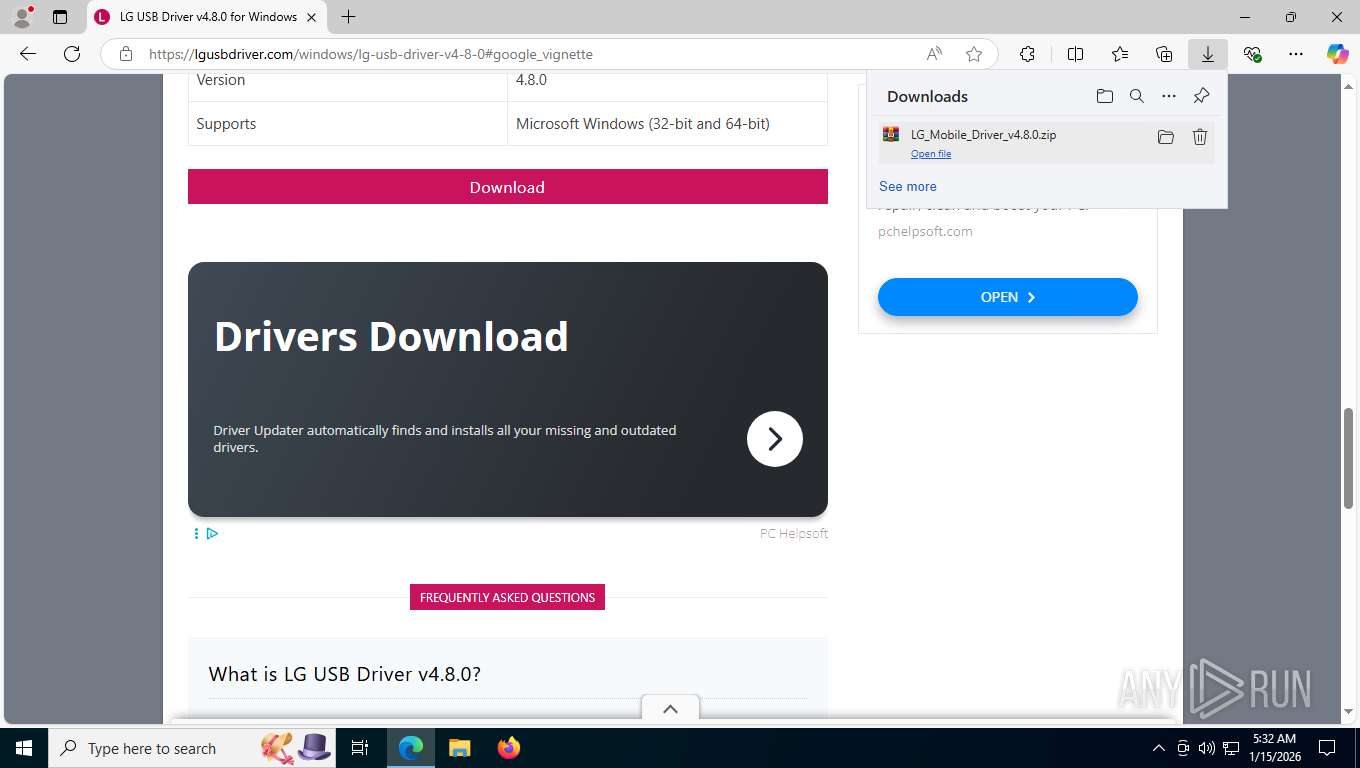Click the crimson Download button
1360x768 pixels.
508,187
